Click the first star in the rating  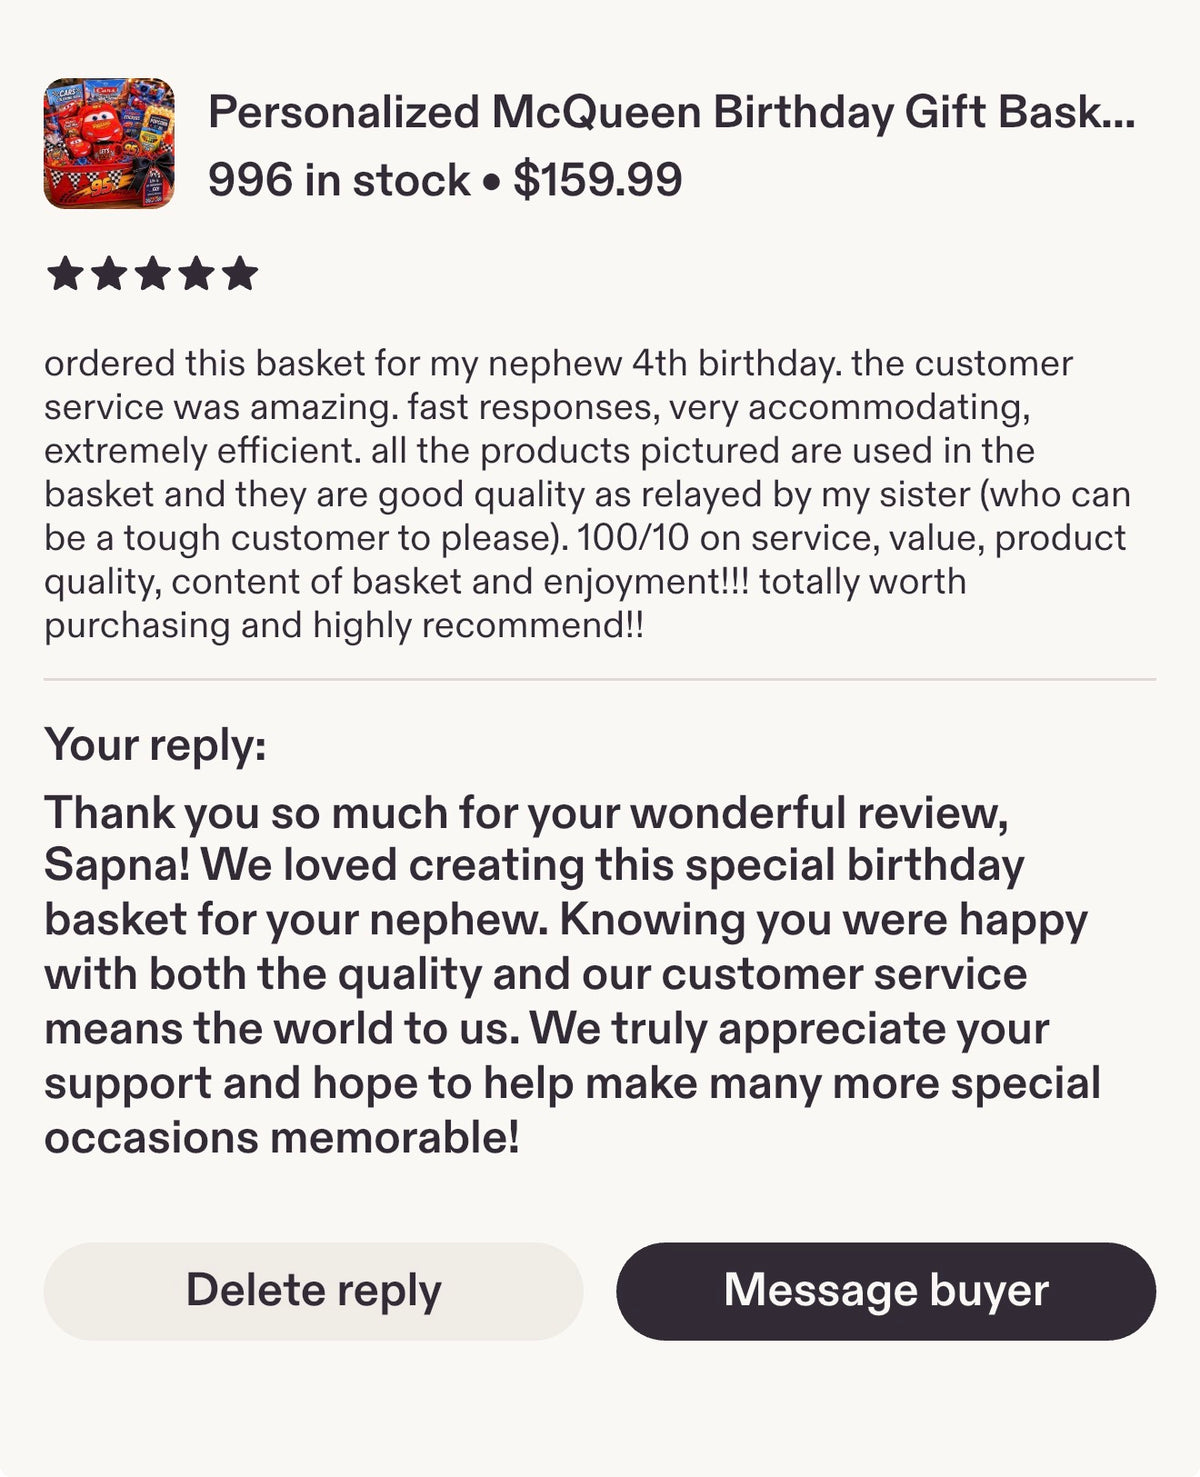point(64,273)
